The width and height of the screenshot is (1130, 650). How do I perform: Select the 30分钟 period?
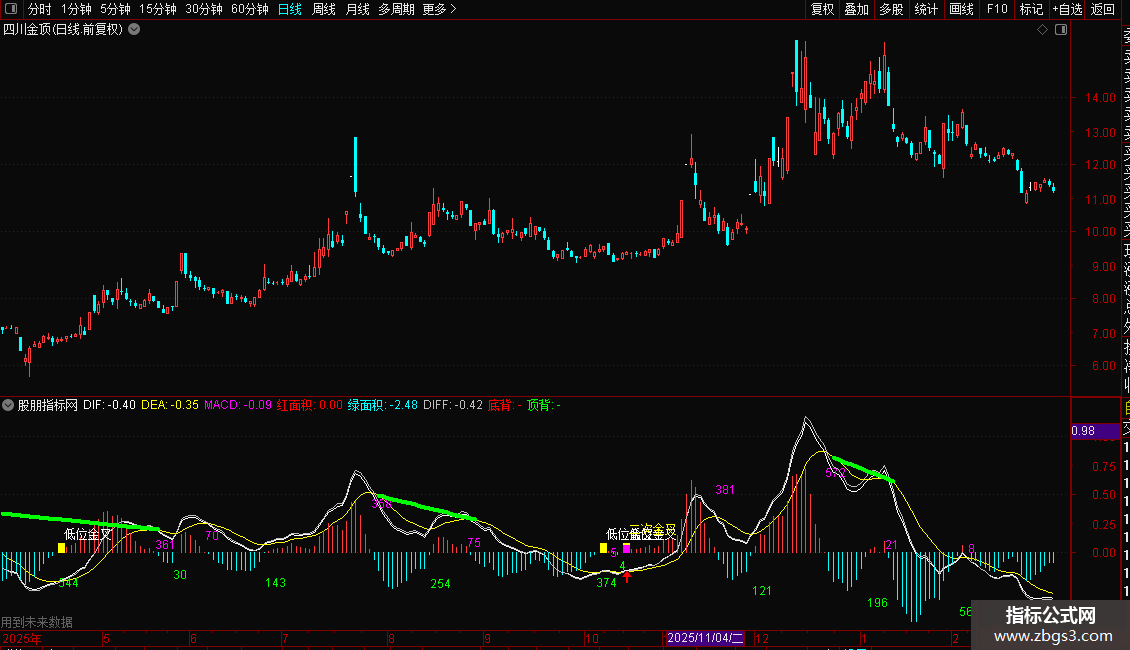click(x=204, y=9)
